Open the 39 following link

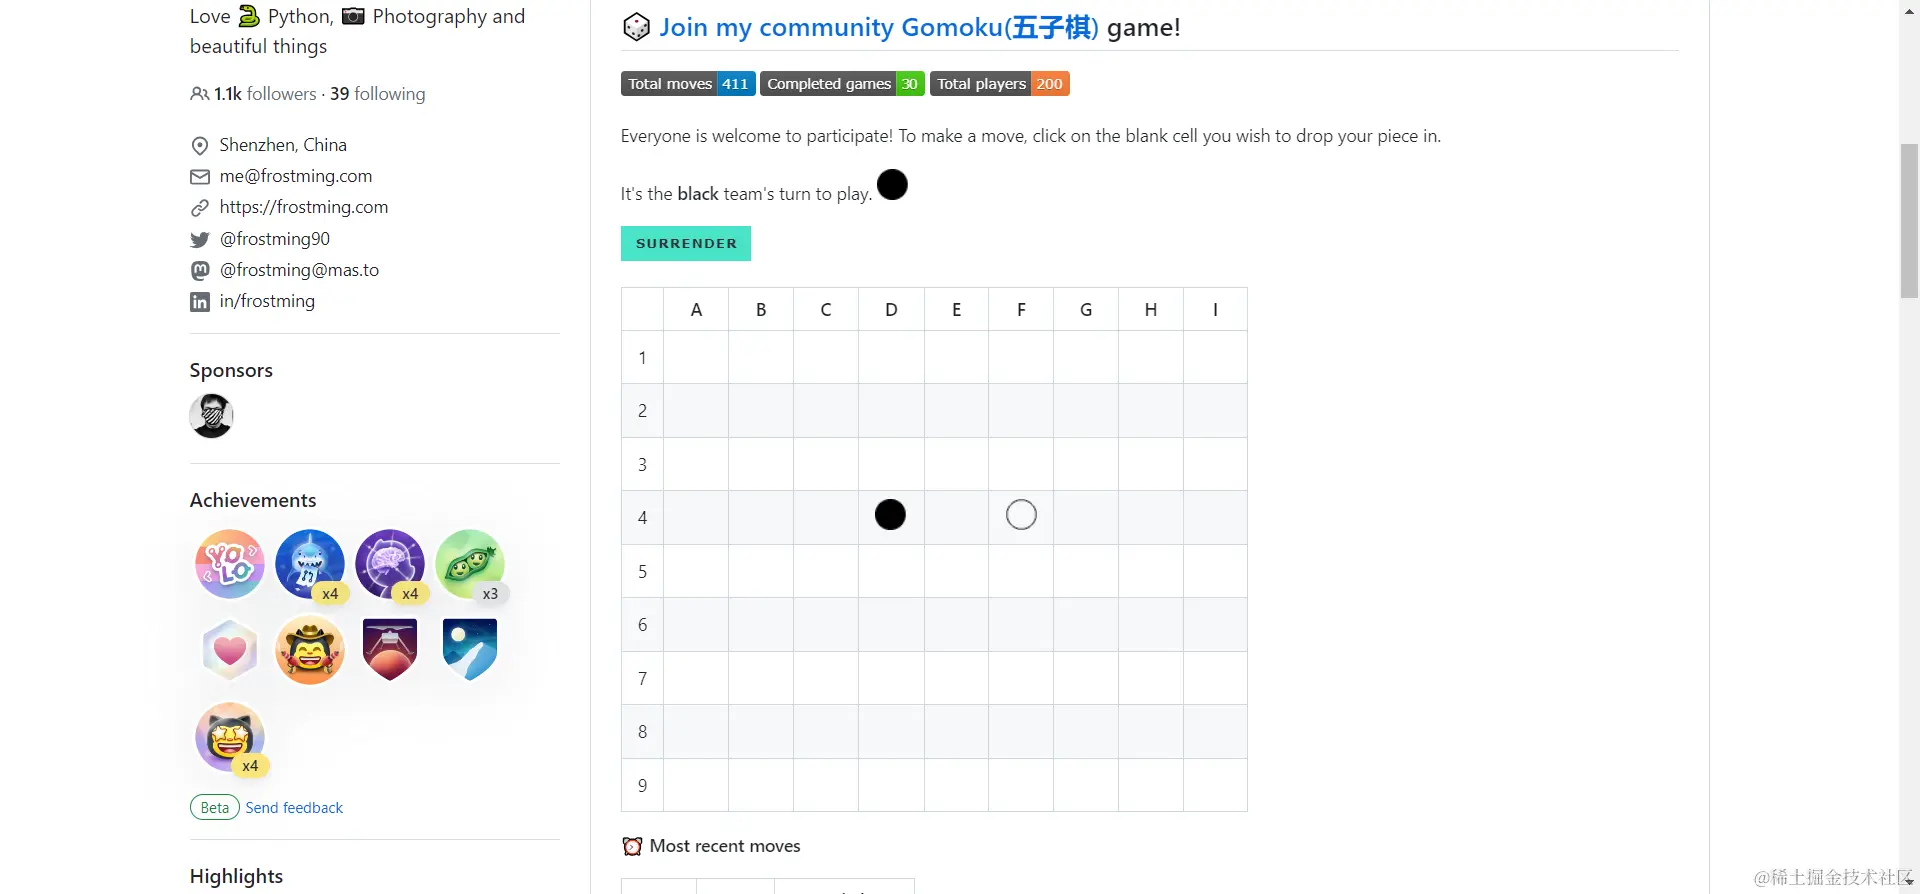point(377,93)
